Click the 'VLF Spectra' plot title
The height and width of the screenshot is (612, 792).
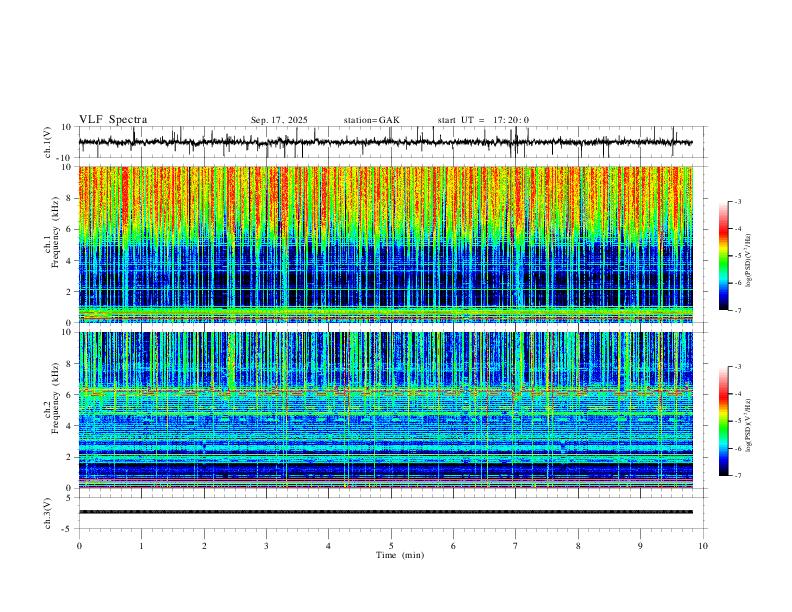point(113,120)
